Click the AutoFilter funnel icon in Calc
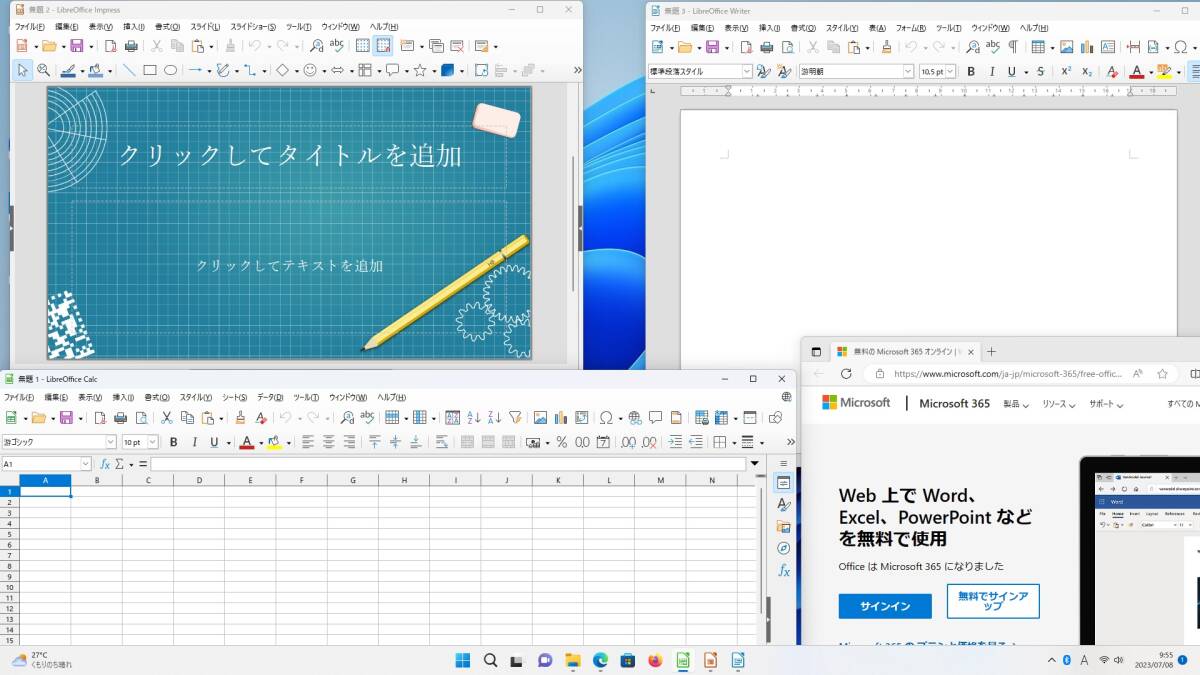The height and width of the screenshot is (675, 1200). point(515,417)
